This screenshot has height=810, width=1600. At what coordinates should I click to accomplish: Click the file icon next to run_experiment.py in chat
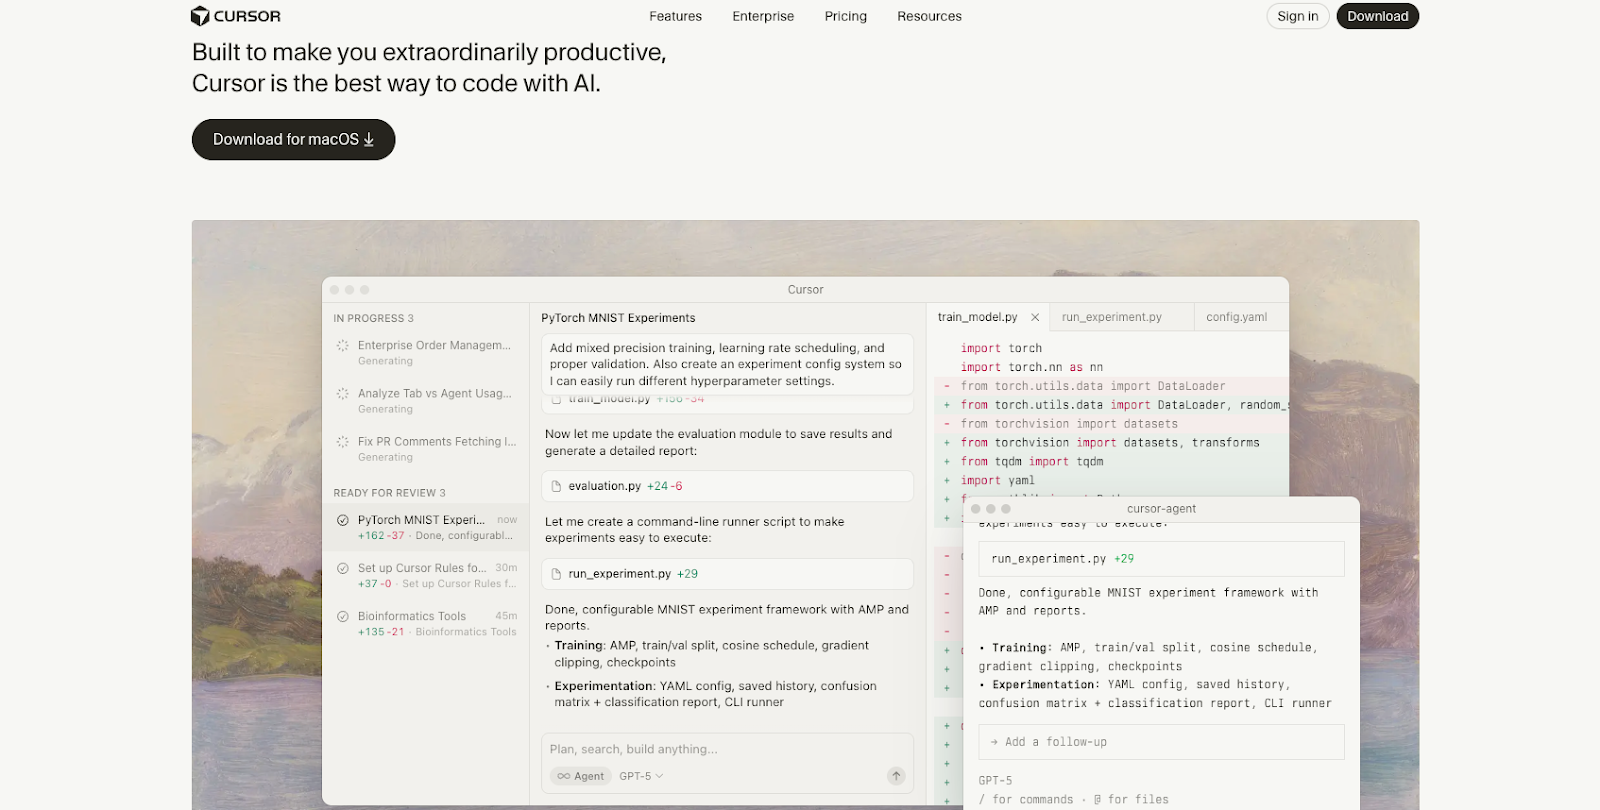[557, 574]
